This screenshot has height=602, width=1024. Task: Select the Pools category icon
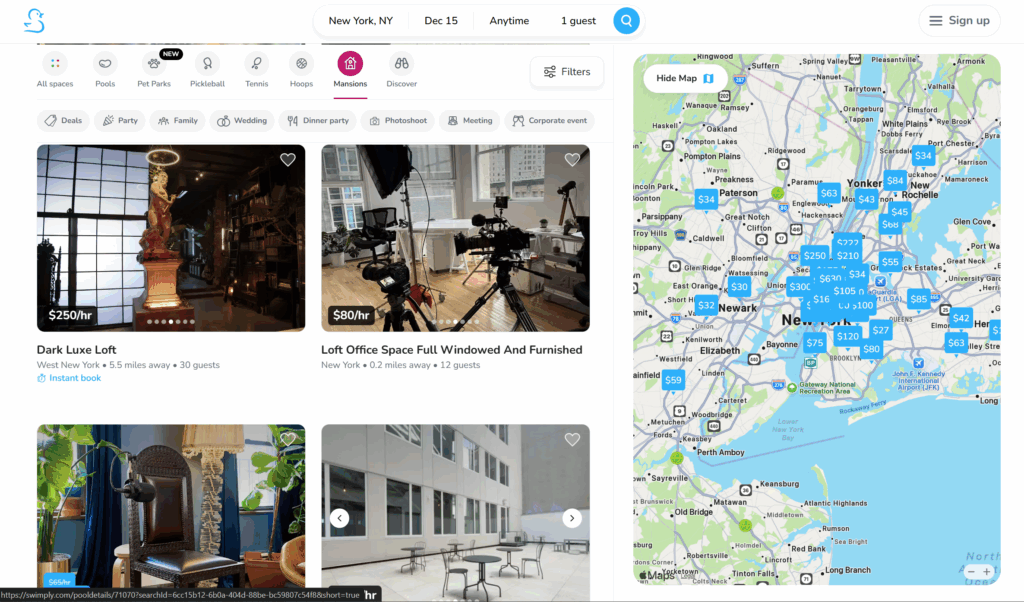[105, 64]
